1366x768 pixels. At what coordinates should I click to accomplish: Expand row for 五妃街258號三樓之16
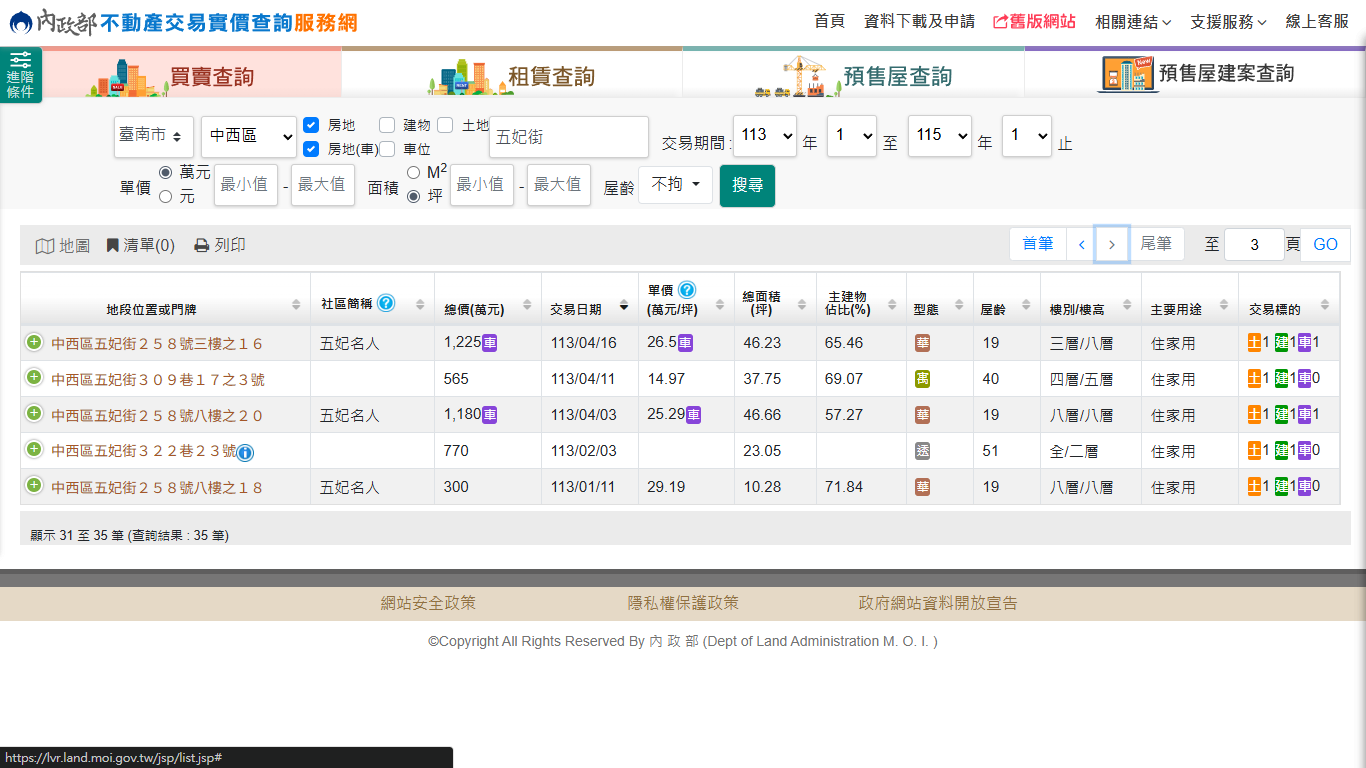[34, 342]
